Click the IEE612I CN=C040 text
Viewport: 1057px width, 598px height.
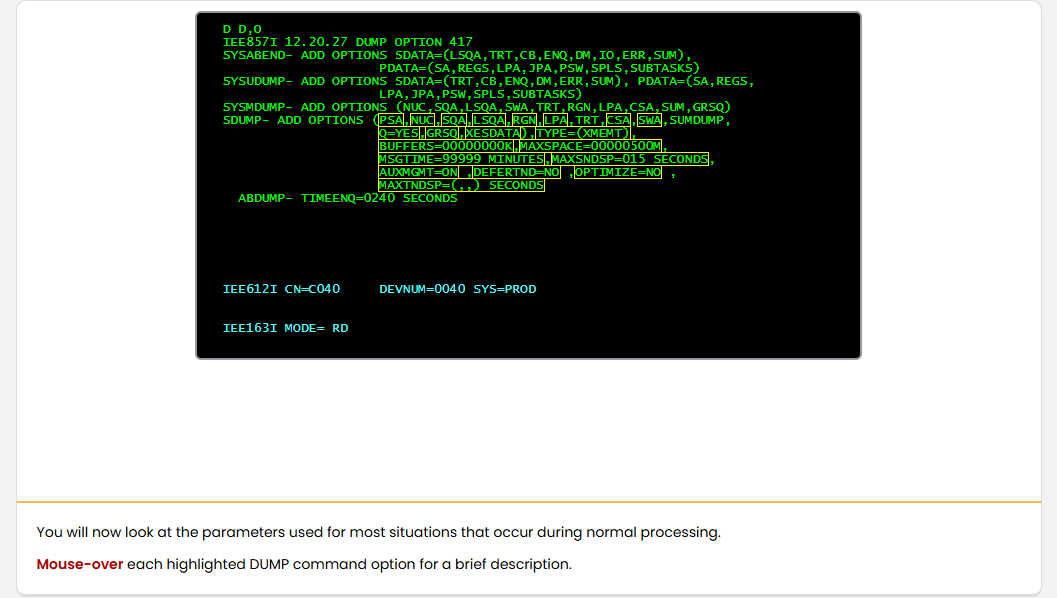(282, 289)
